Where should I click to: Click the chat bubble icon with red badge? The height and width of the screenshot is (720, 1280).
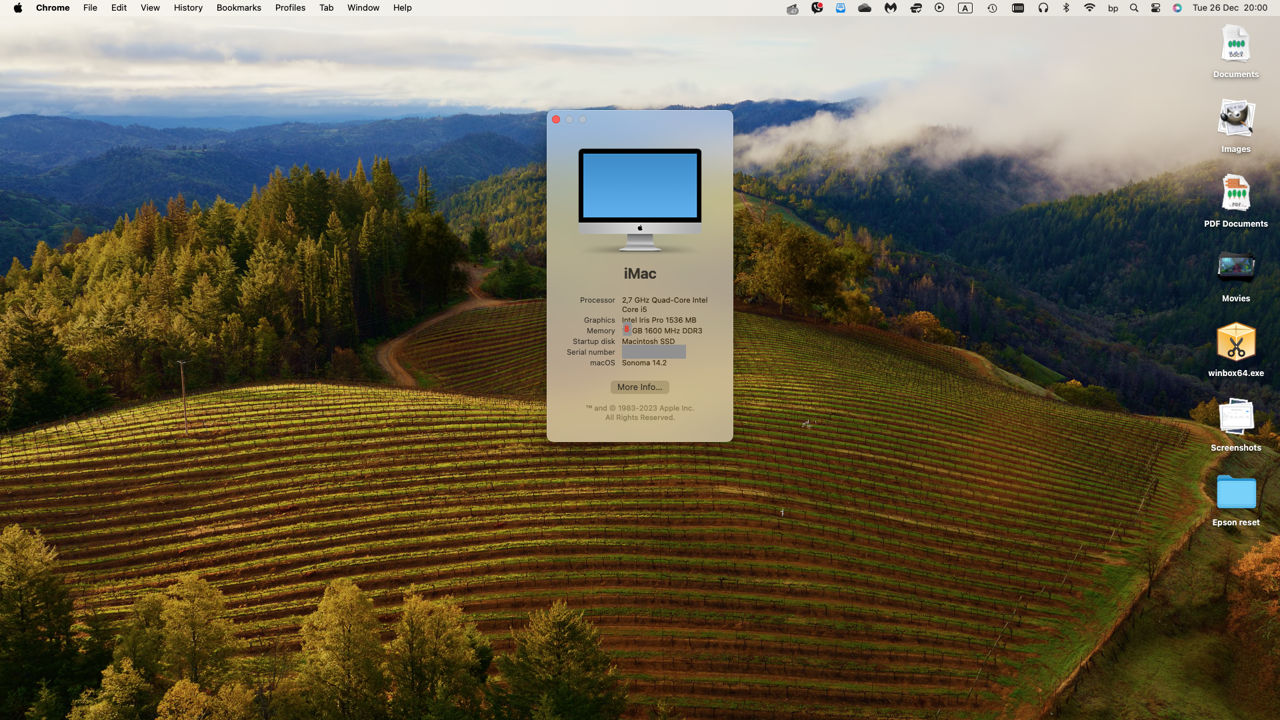[x=817, y=7]
